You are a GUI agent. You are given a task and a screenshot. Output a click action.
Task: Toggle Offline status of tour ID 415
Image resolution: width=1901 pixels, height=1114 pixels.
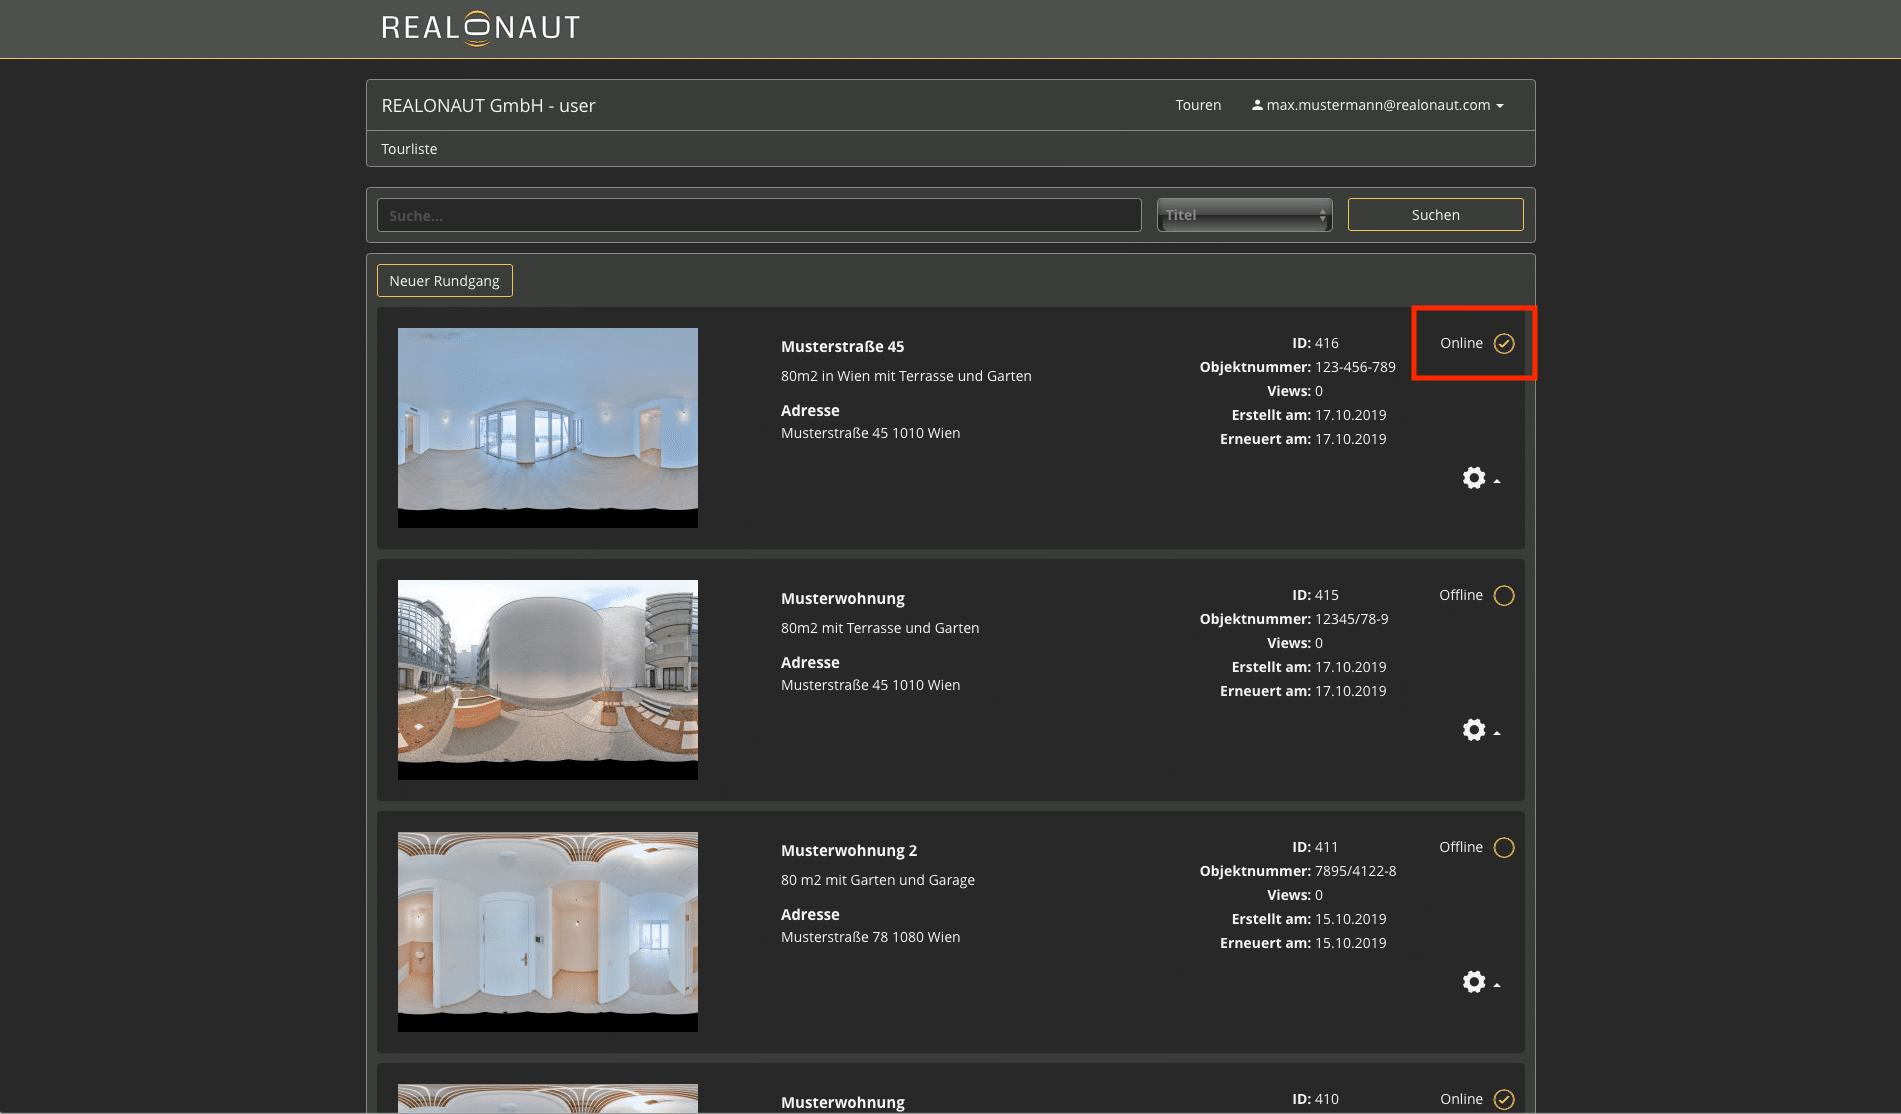click(1503, 596)
